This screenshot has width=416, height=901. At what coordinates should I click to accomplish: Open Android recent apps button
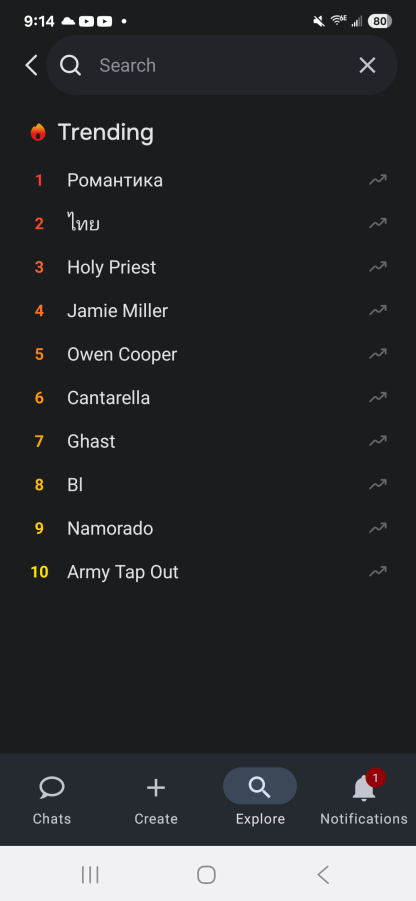tap(90, 875)
